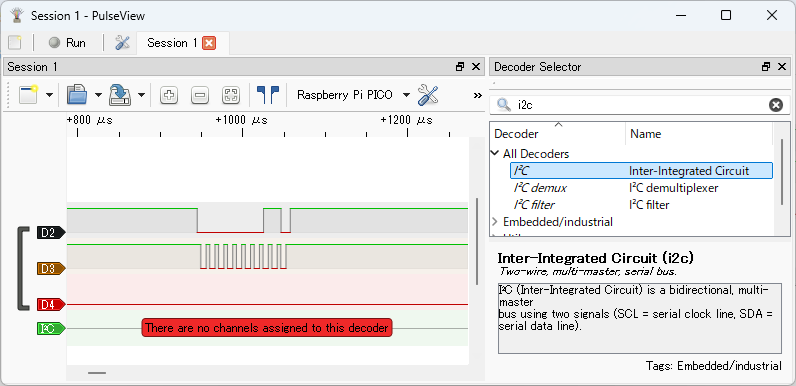Select the I²C decoder row

(x=641, y=171)
